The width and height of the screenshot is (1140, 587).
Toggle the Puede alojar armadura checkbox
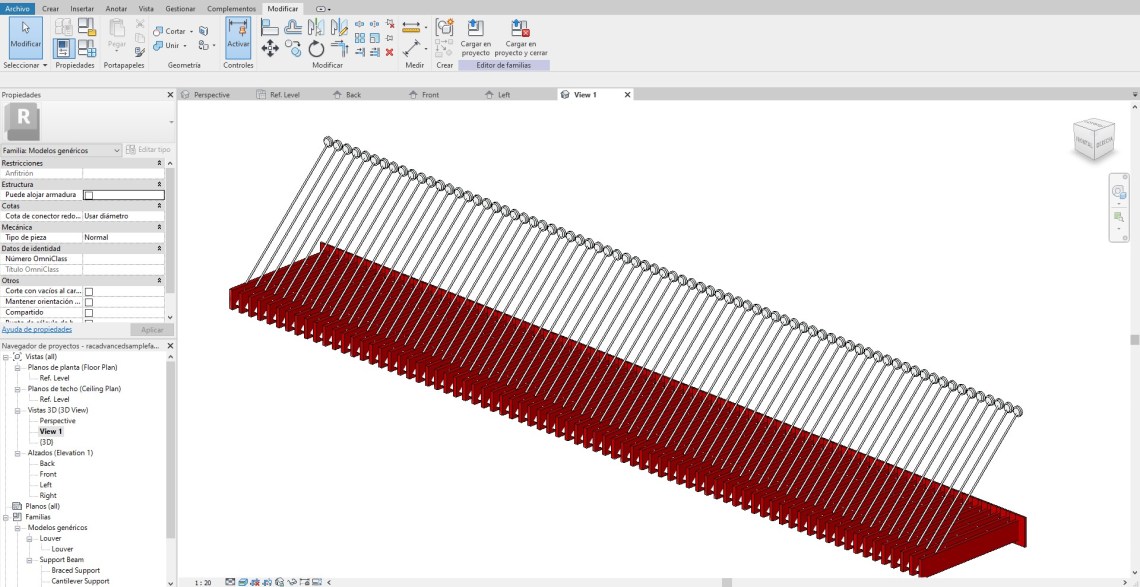pyautogui.click(x=88, y=195)
